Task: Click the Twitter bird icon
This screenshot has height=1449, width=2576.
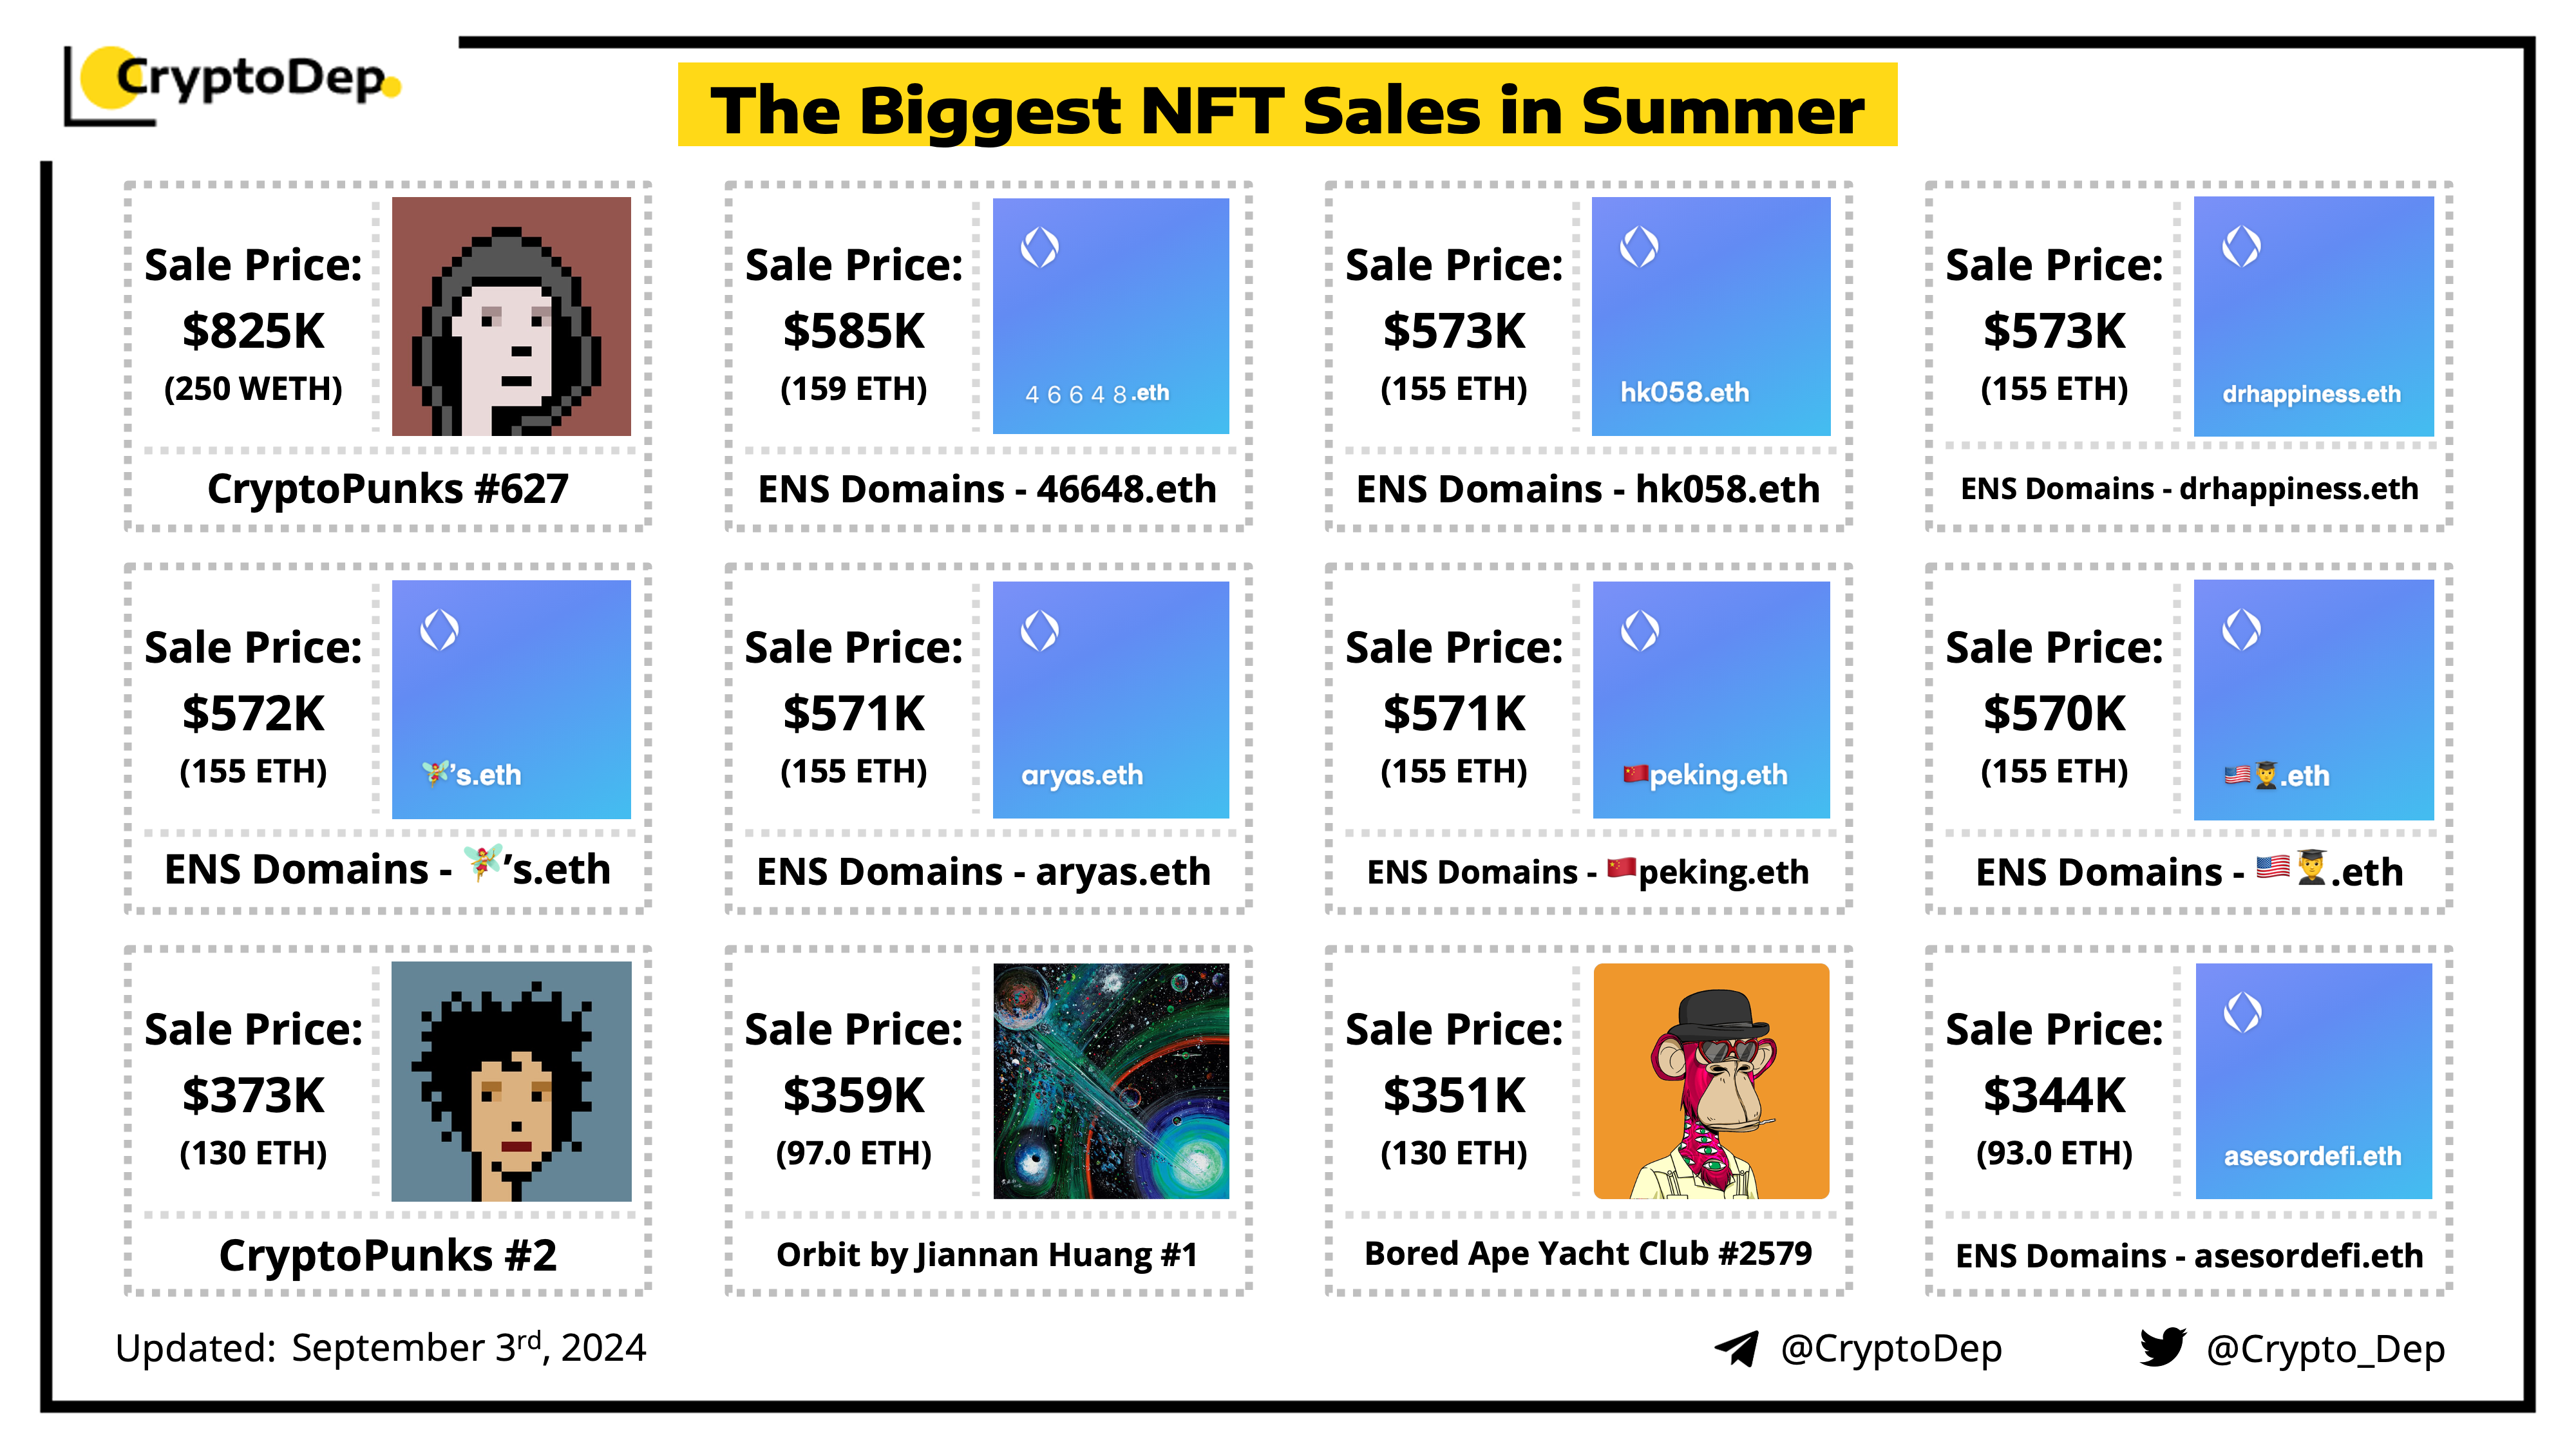Action: coord(2162,1347)
